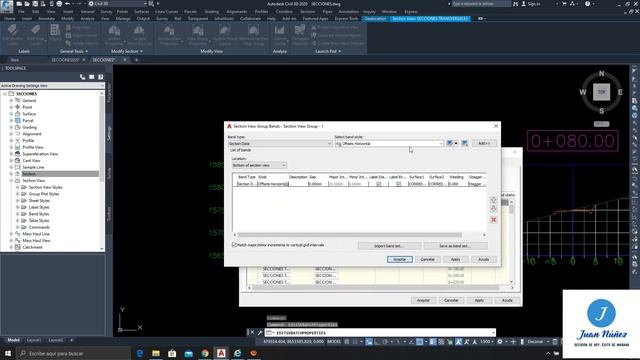Open the Home ribbon tab
640x360 pixels.
click(x=10, y=19)
